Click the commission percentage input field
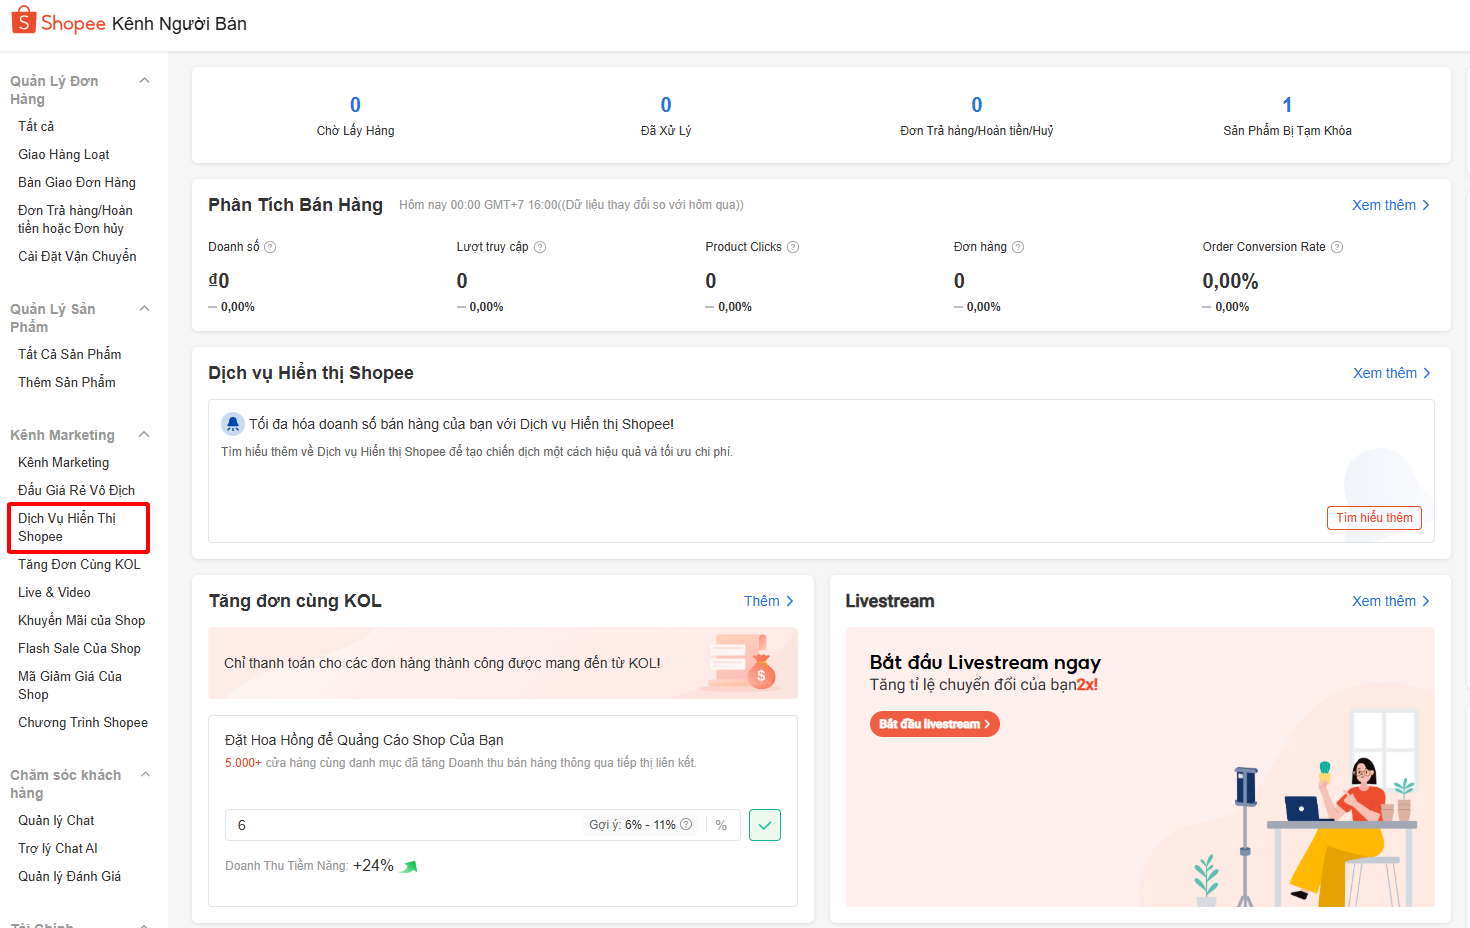Screen dimensions: 1470x928 pos(400,825)
